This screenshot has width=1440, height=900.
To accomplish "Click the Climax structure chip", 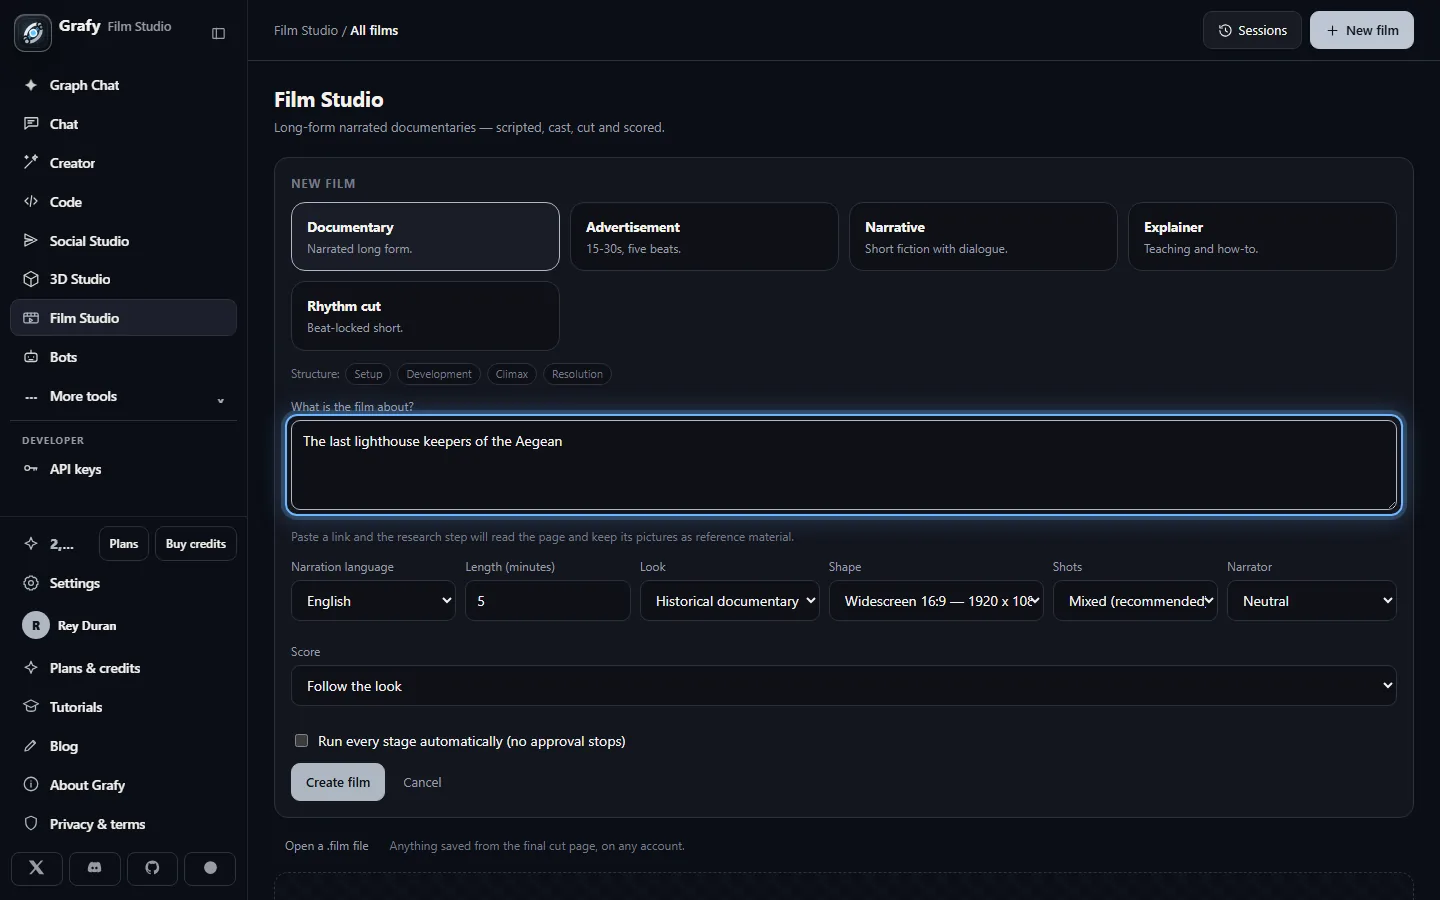I will [511, 374].
